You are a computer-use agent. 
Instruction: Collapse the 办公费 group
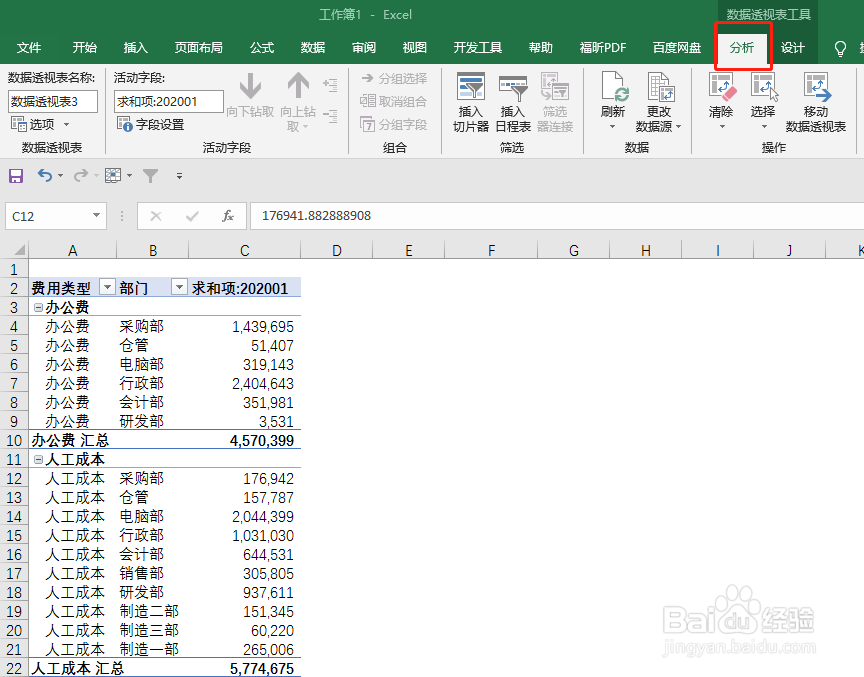(38, 307)
